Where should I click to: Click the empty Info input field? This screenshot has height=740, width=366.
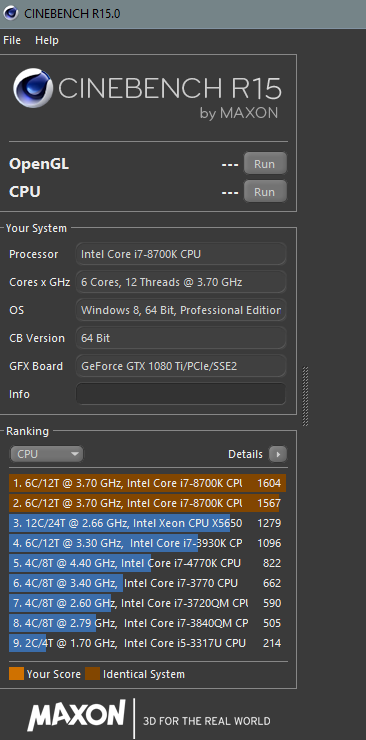(181, 394)
